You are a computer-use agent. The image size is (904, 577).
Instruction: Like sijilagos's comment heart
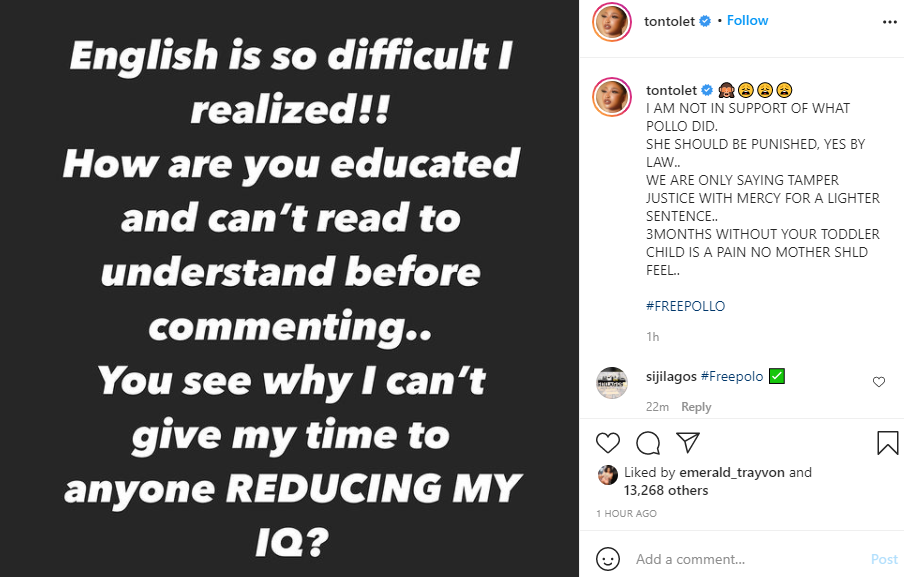[x=879, y=382]
